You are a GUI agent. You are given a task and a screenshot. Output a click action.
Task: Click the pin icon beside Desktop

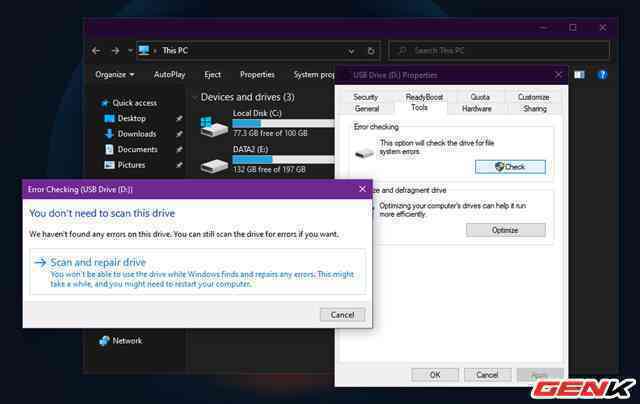(x=179, y=118)
